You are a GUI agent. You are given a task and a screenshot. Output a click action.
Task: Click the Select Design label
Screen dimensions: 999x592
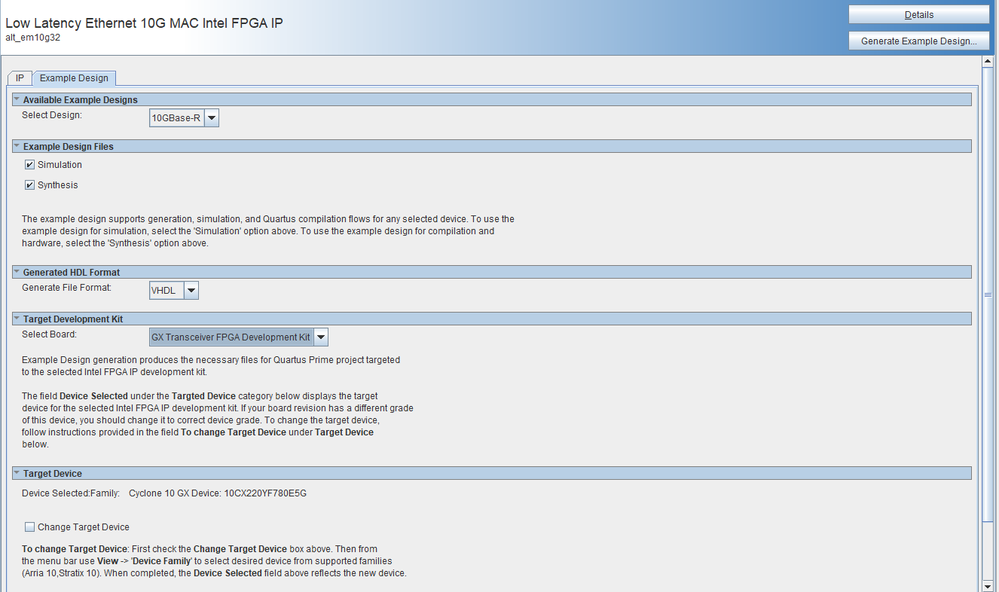click(52, 115)
